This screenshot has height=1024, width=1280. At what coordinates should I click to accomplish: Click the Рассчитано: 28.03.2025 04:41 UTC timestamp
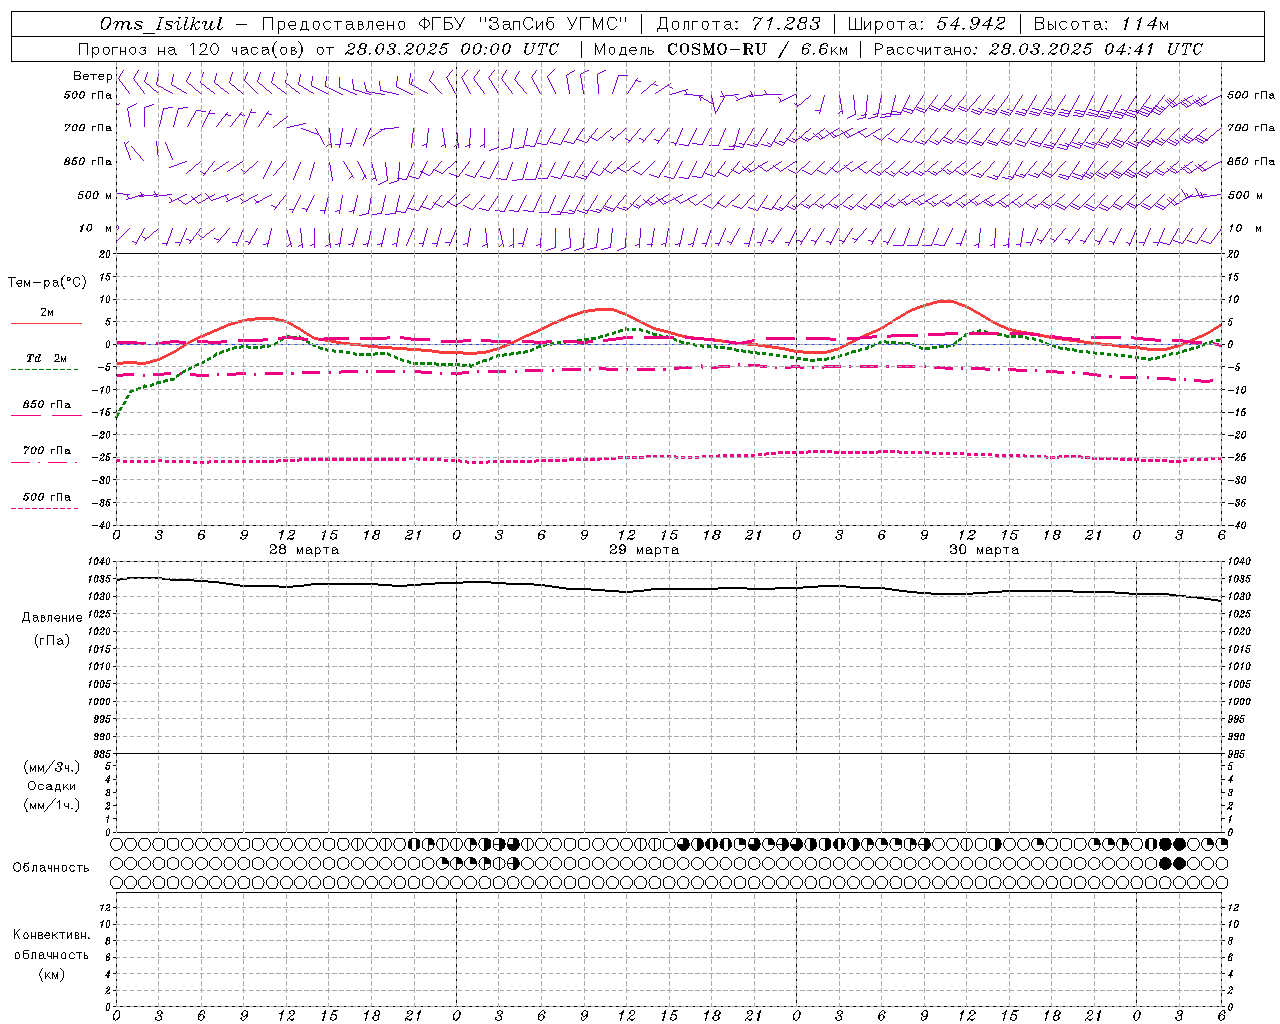1038,49
